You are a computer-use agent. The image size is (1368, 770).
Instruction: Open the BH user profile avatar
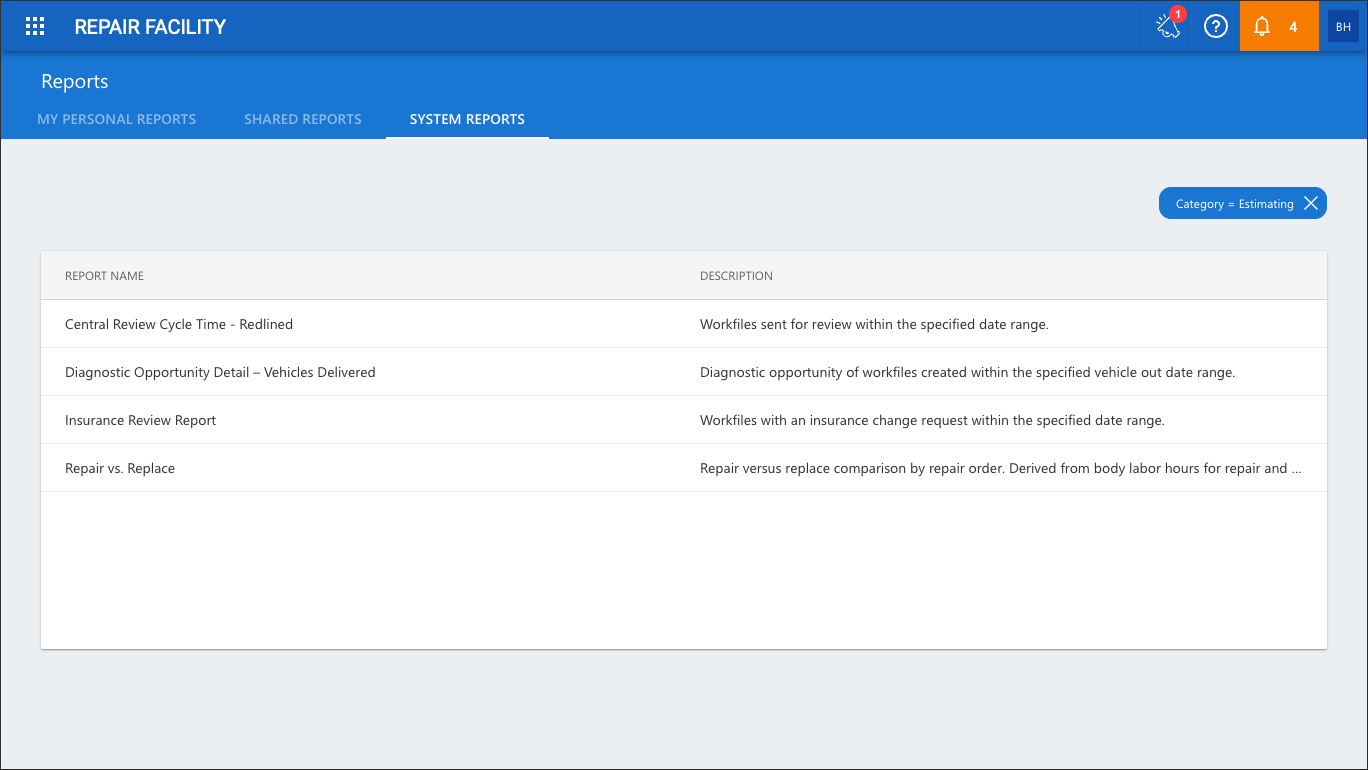[1343, 27]
